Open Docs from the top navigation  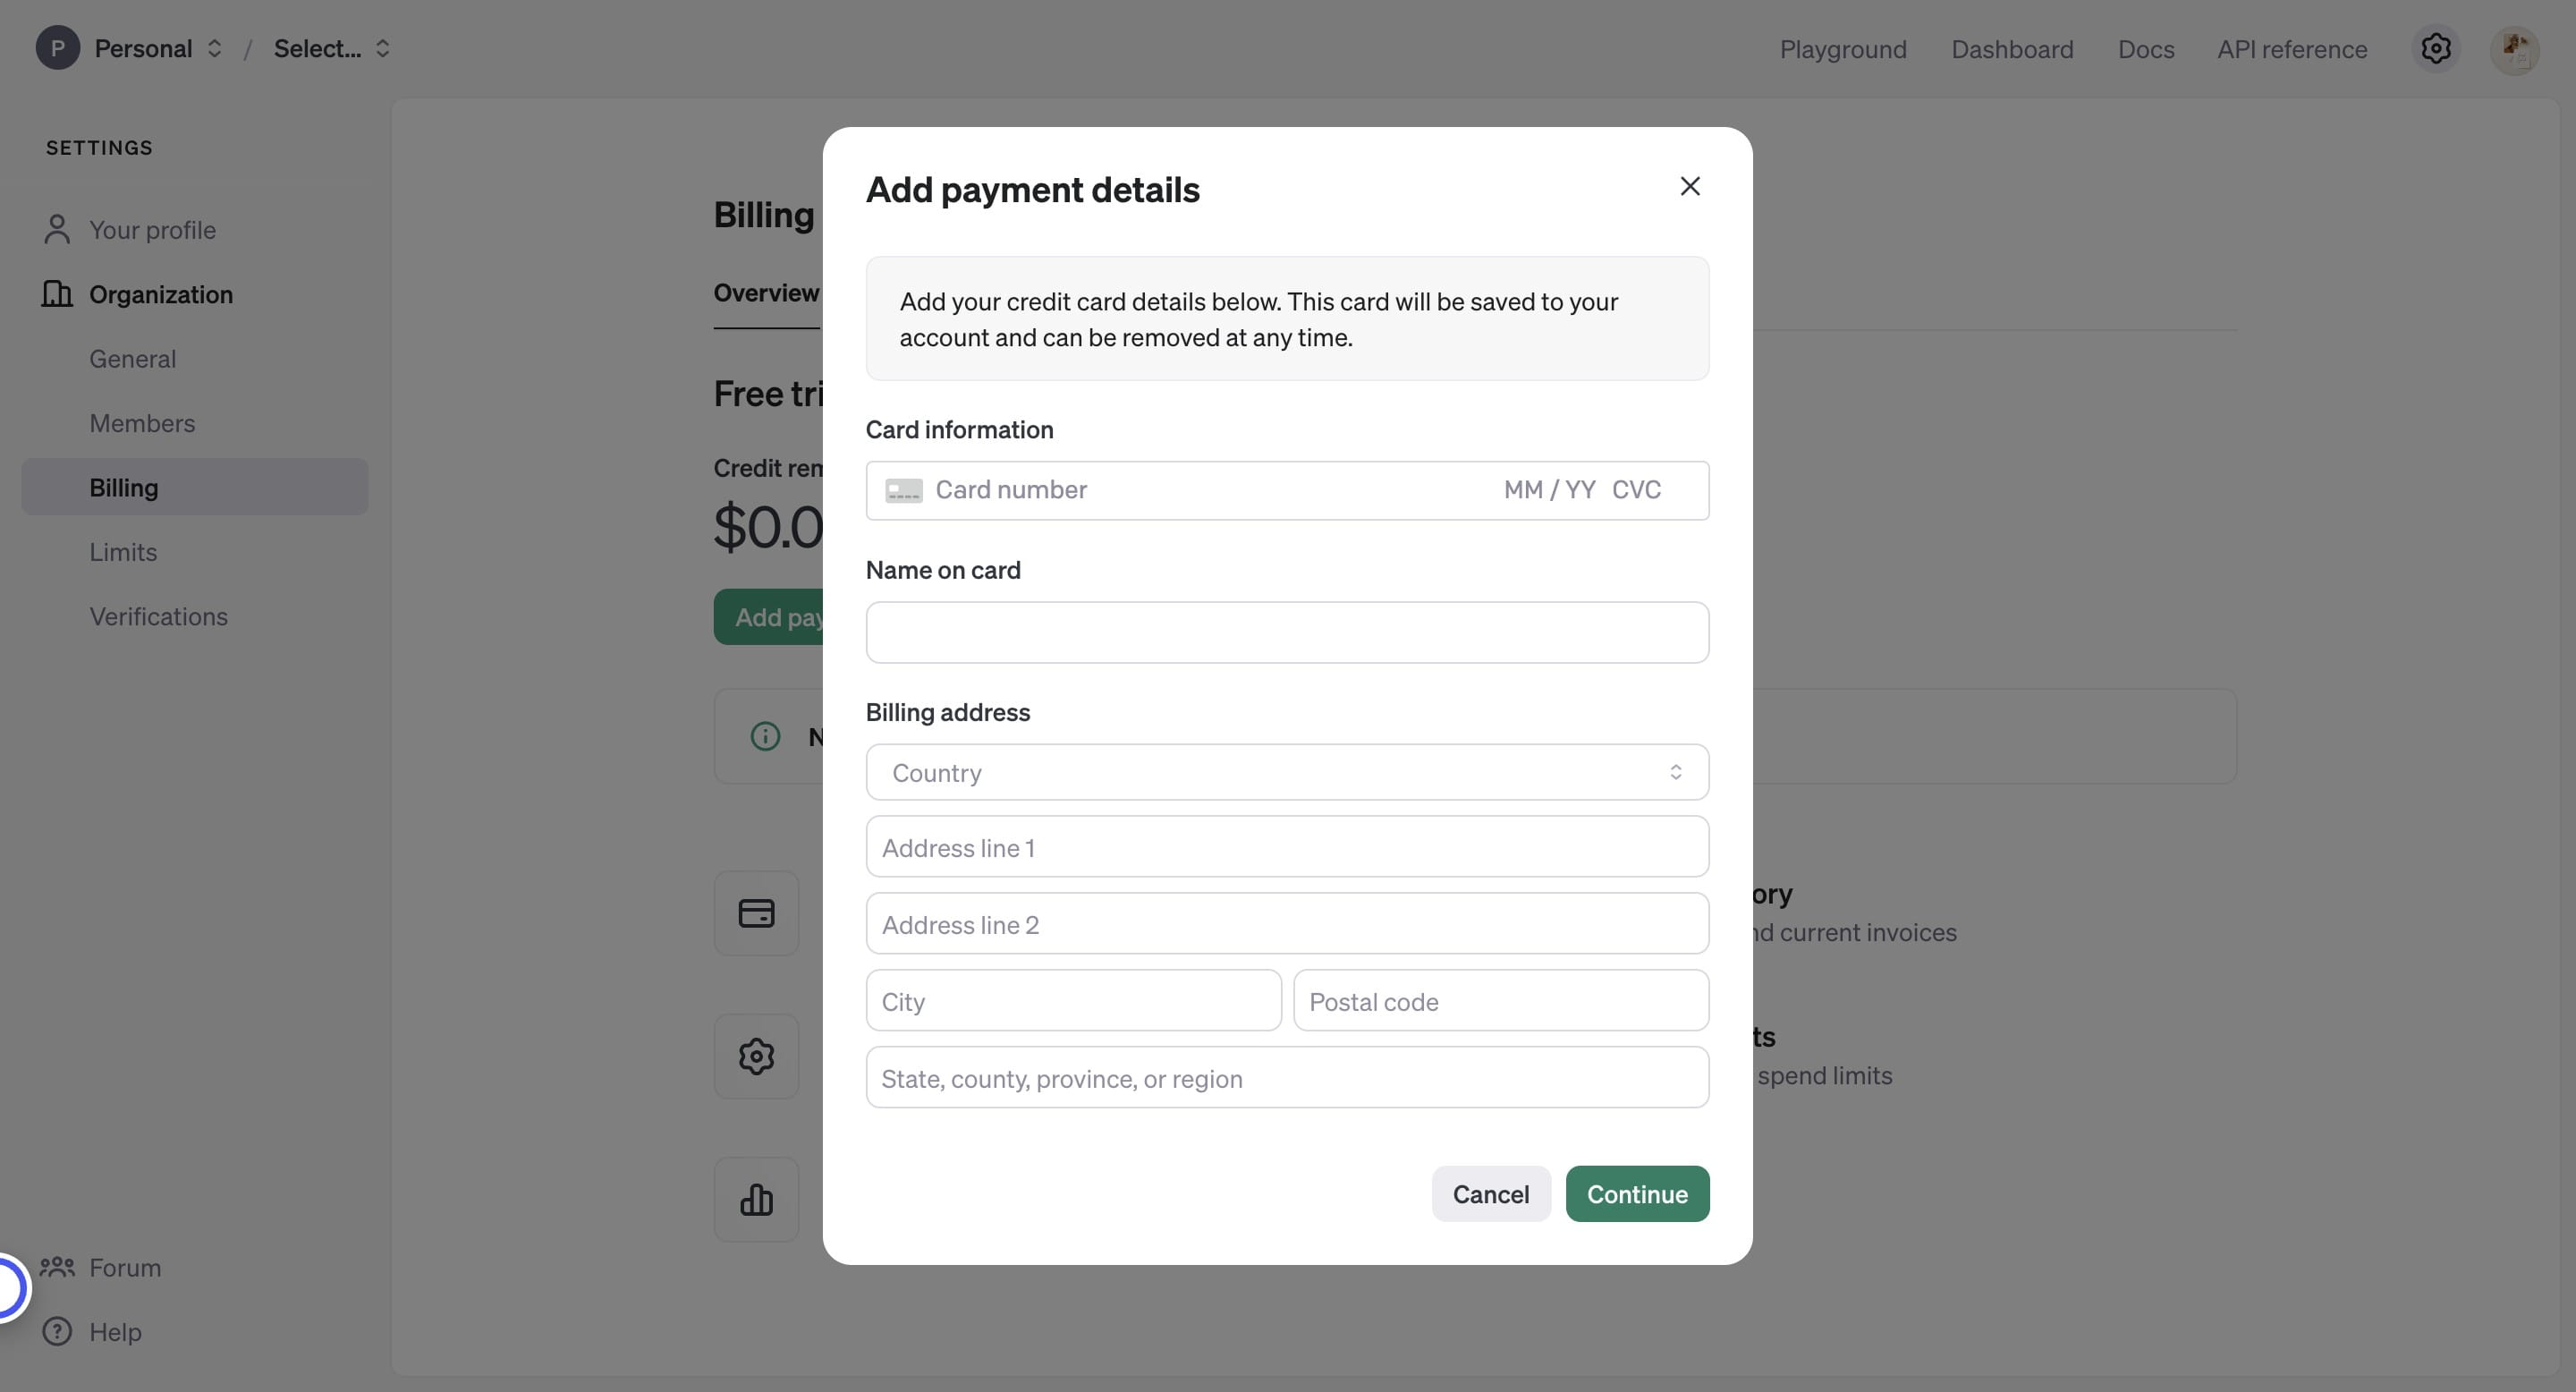coord(2146,48)
